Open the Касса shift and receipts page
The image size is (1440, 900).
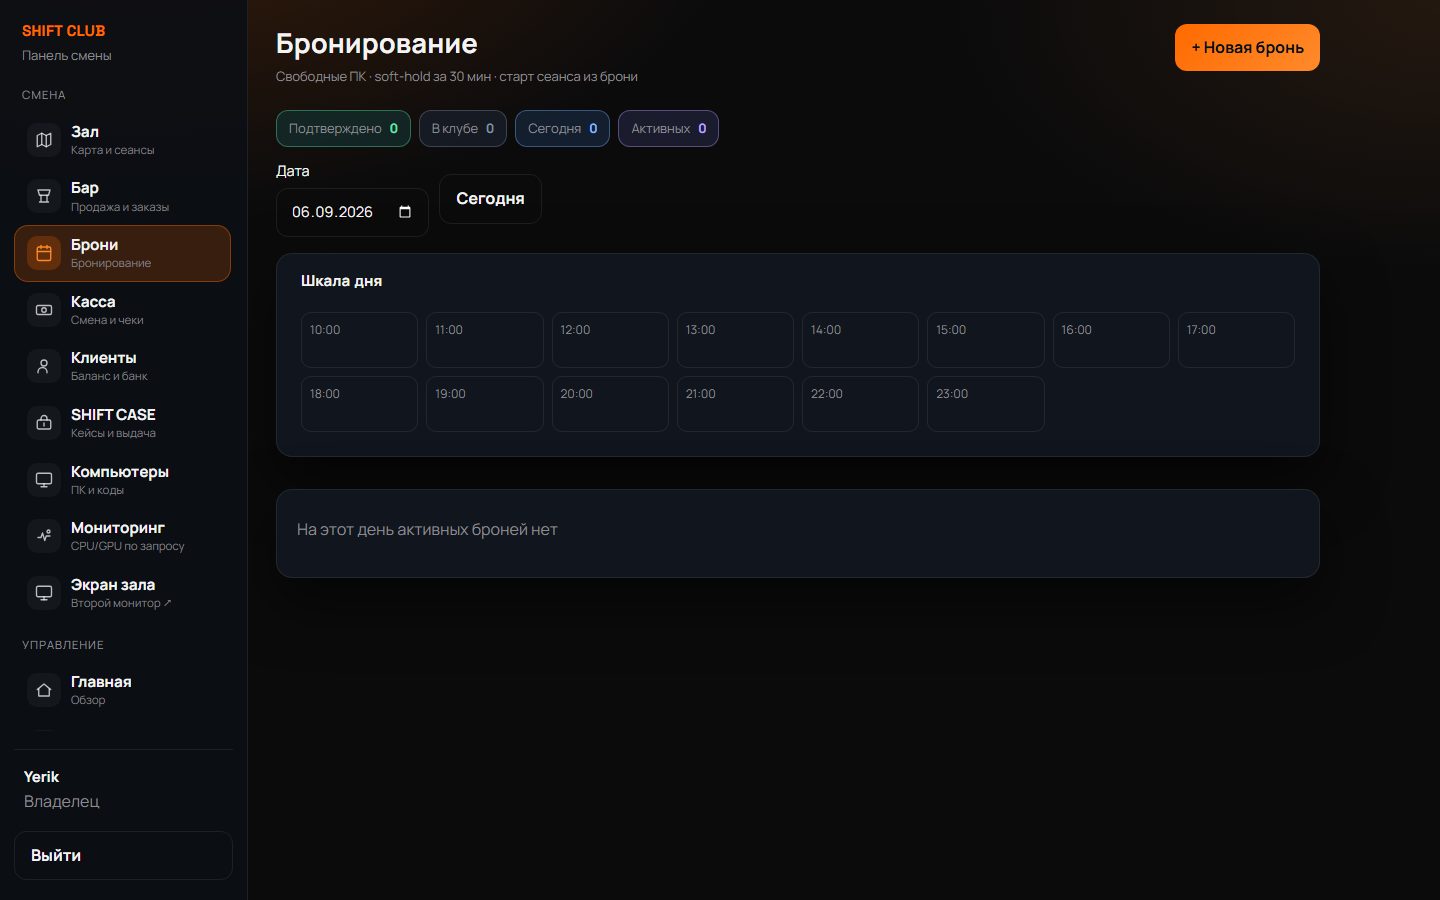click(x=123, y=310)
